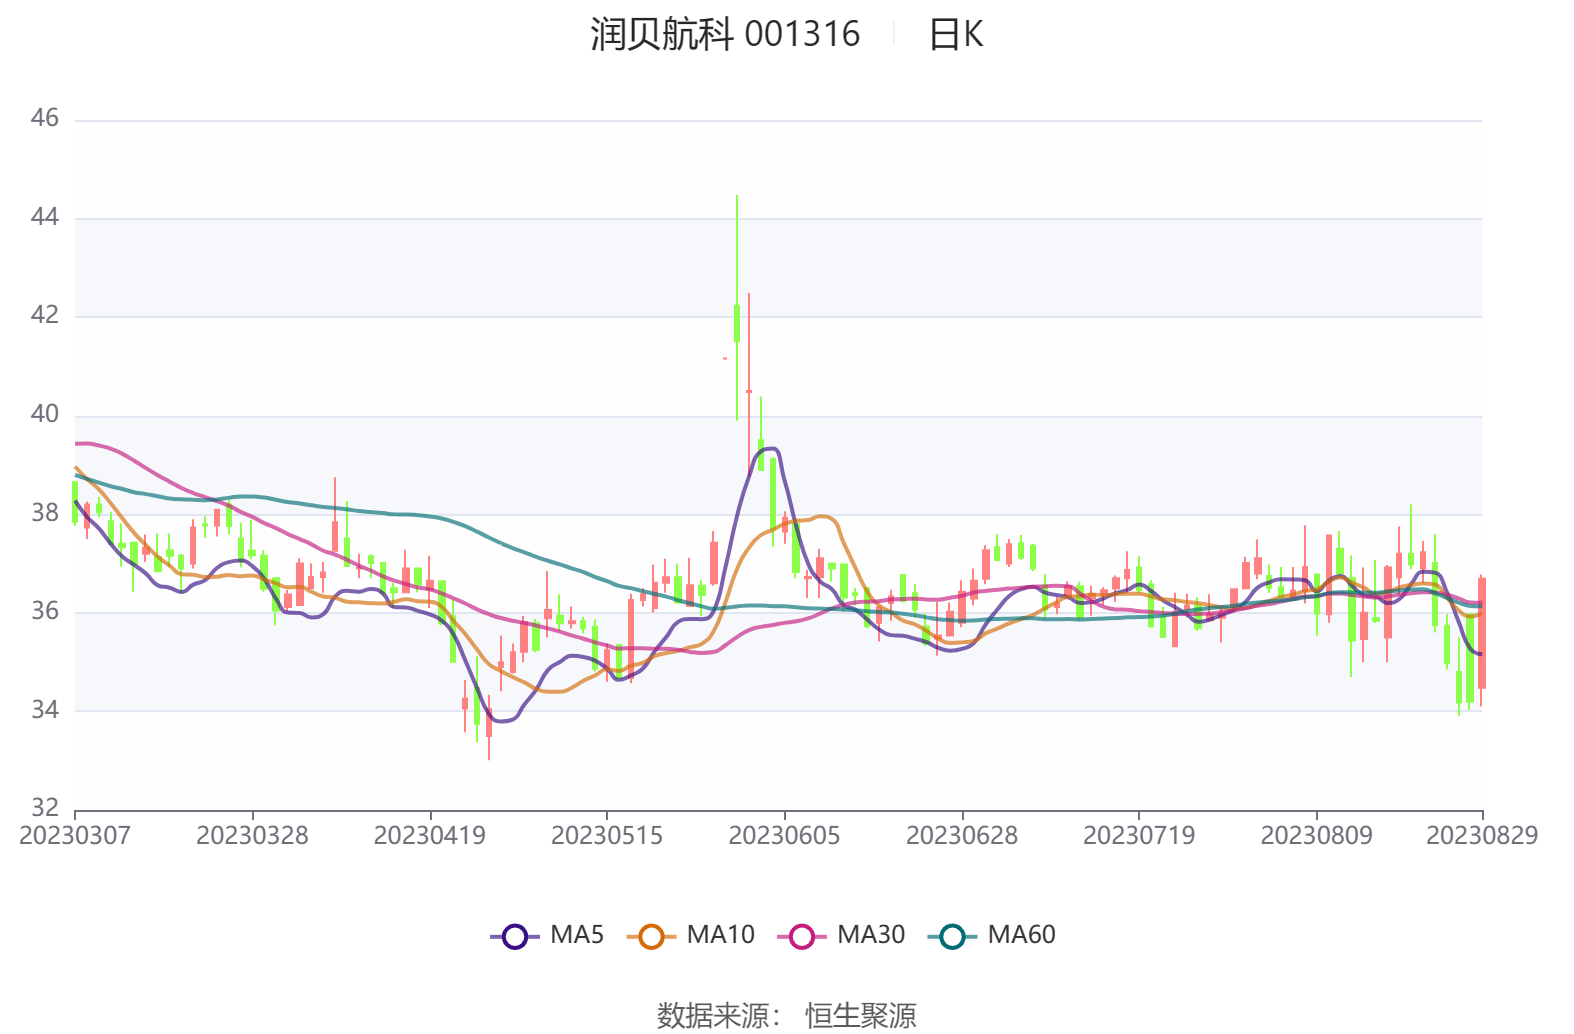The image size is (1574, 1034).
Task: Click the tallest green candlestick above 44
Action: 737,322
